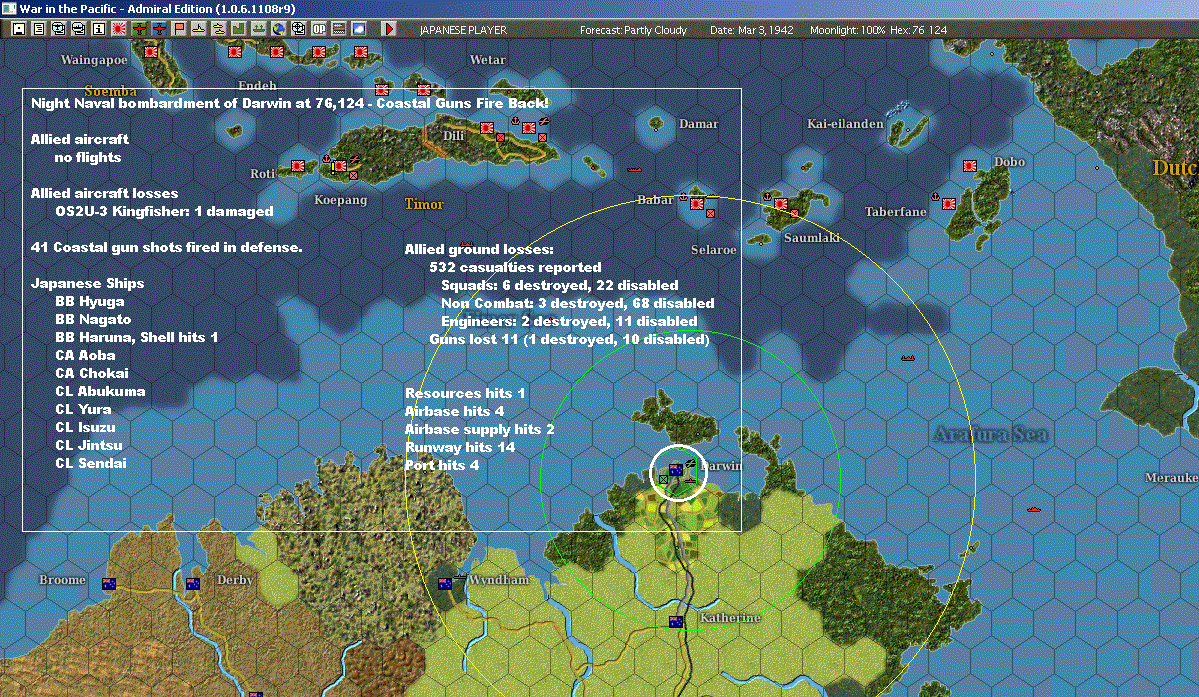The width and height of the screenshot is (1199, 697).
Task: Click the Night Naval bombardment of Darwin heading
Action: [x=290, y=103]
